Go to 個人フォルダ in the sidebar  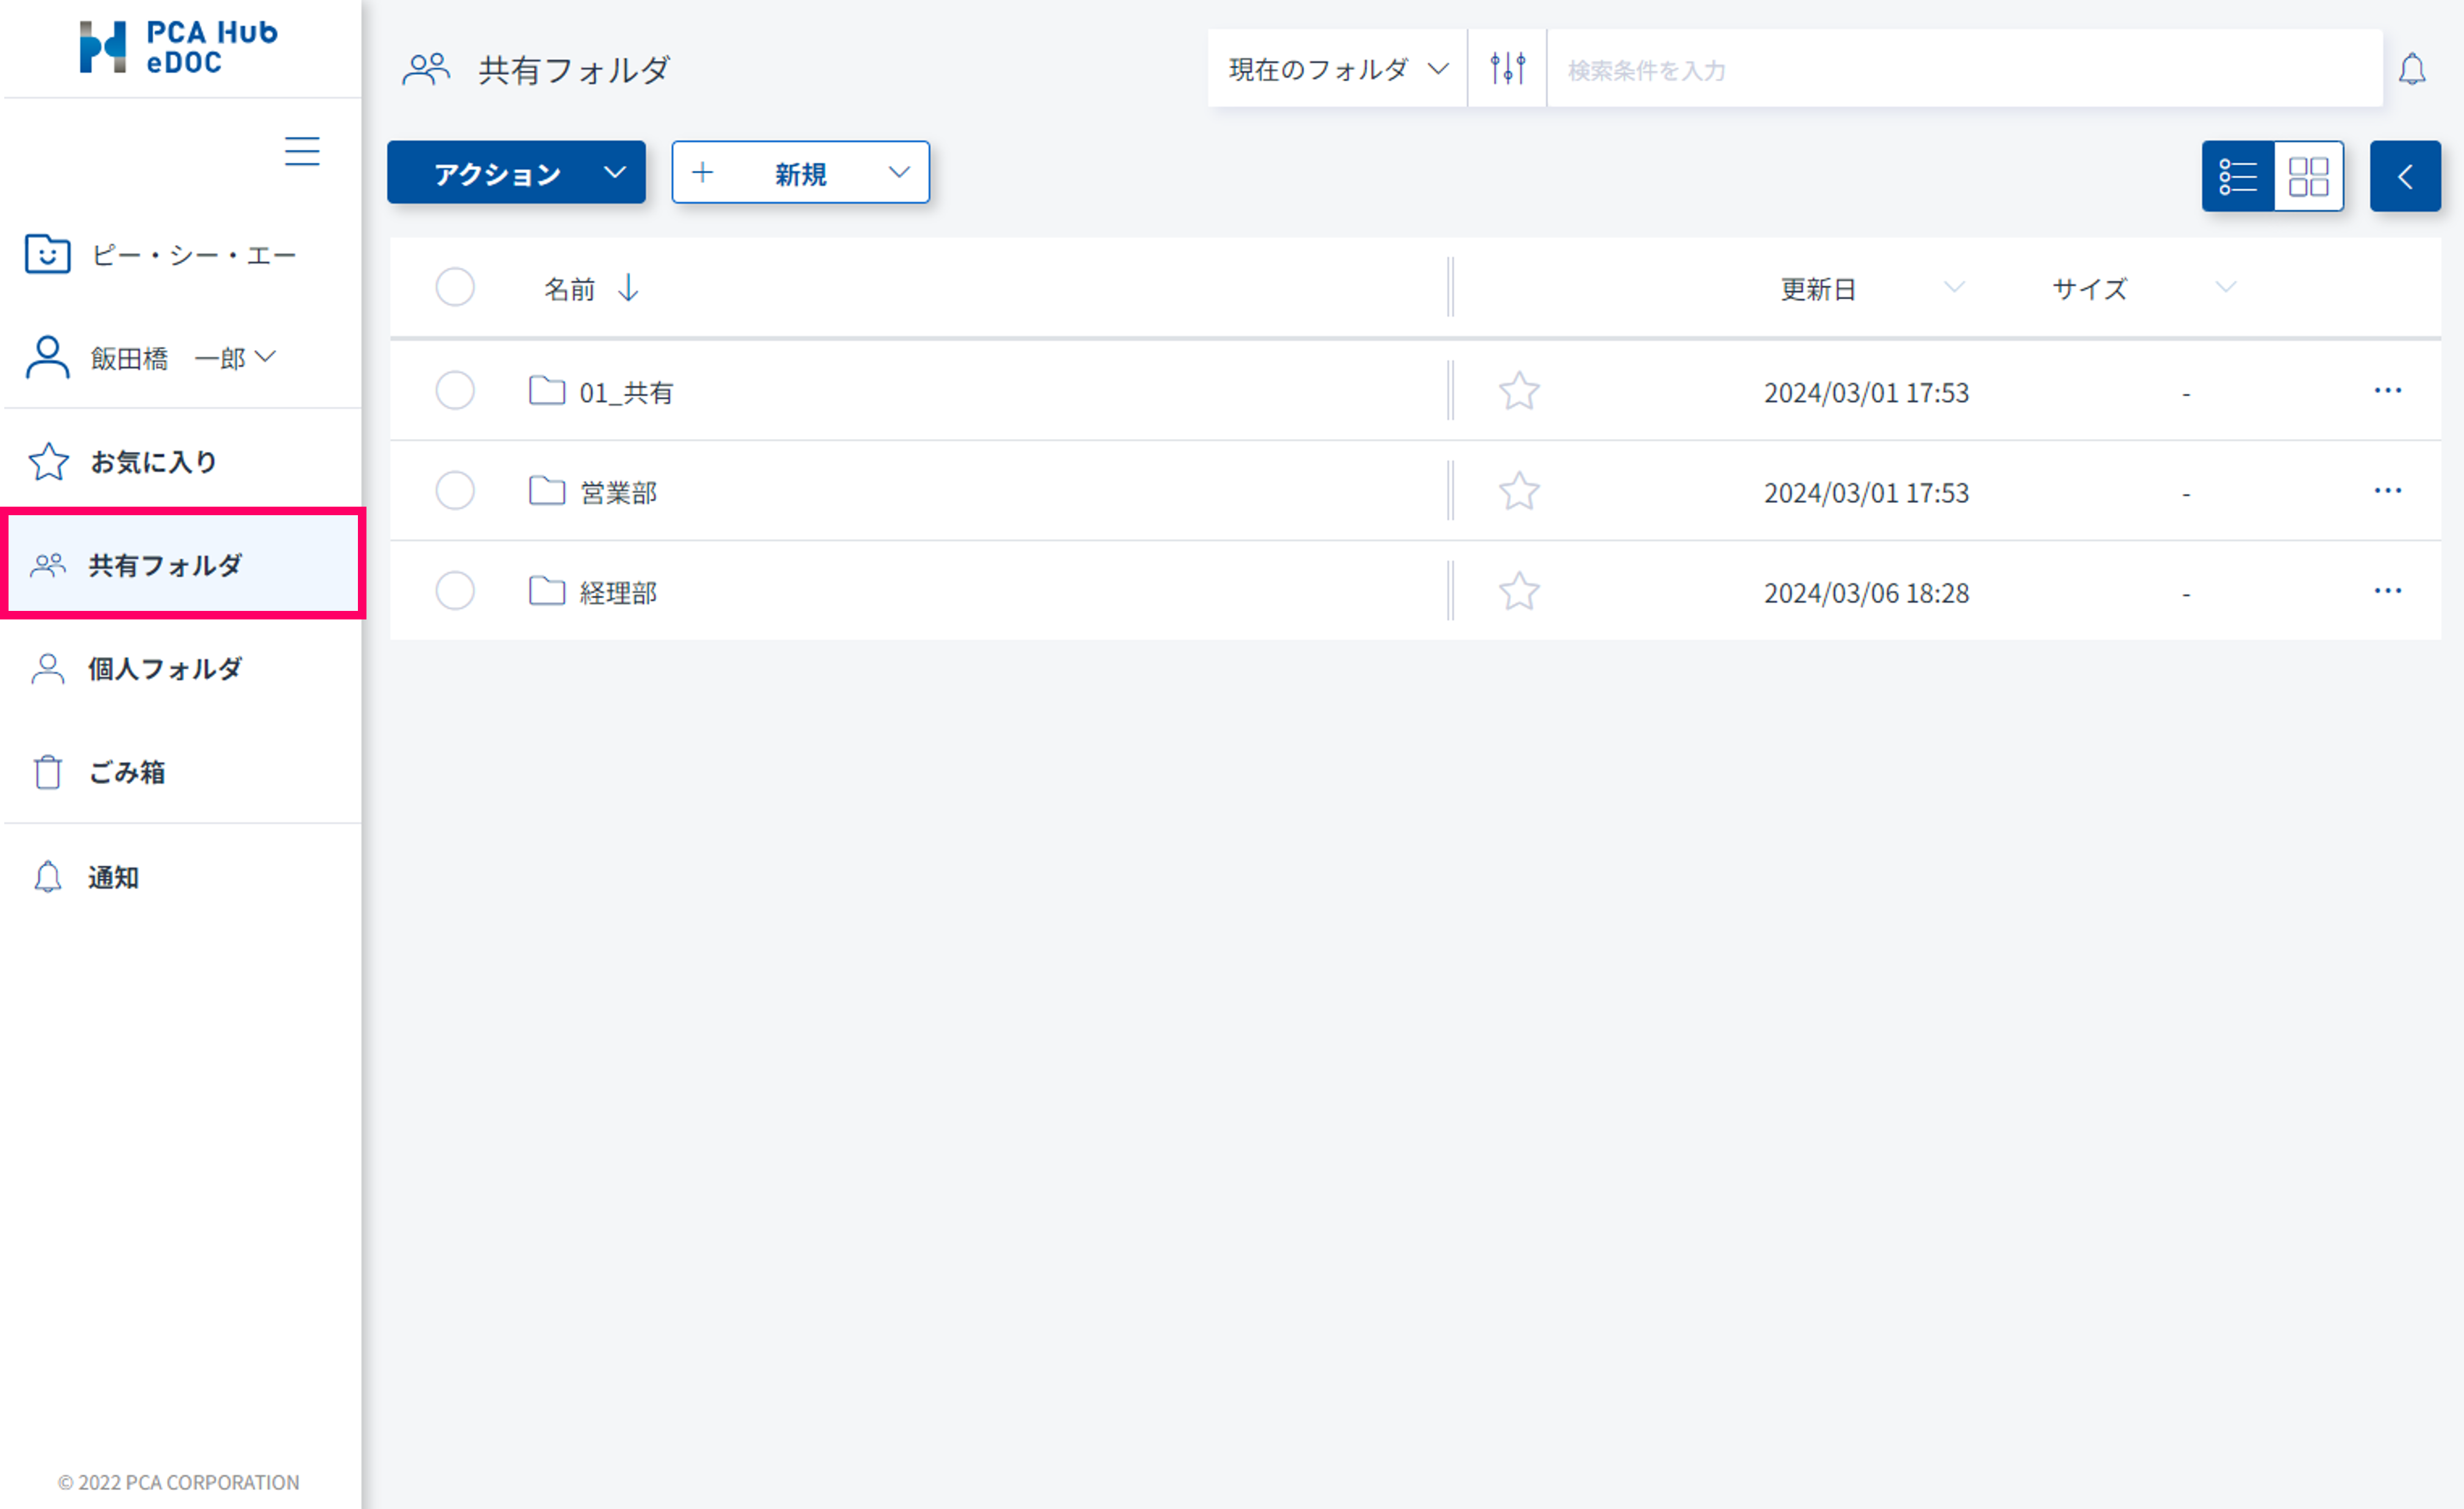click(x=165, y=668)
